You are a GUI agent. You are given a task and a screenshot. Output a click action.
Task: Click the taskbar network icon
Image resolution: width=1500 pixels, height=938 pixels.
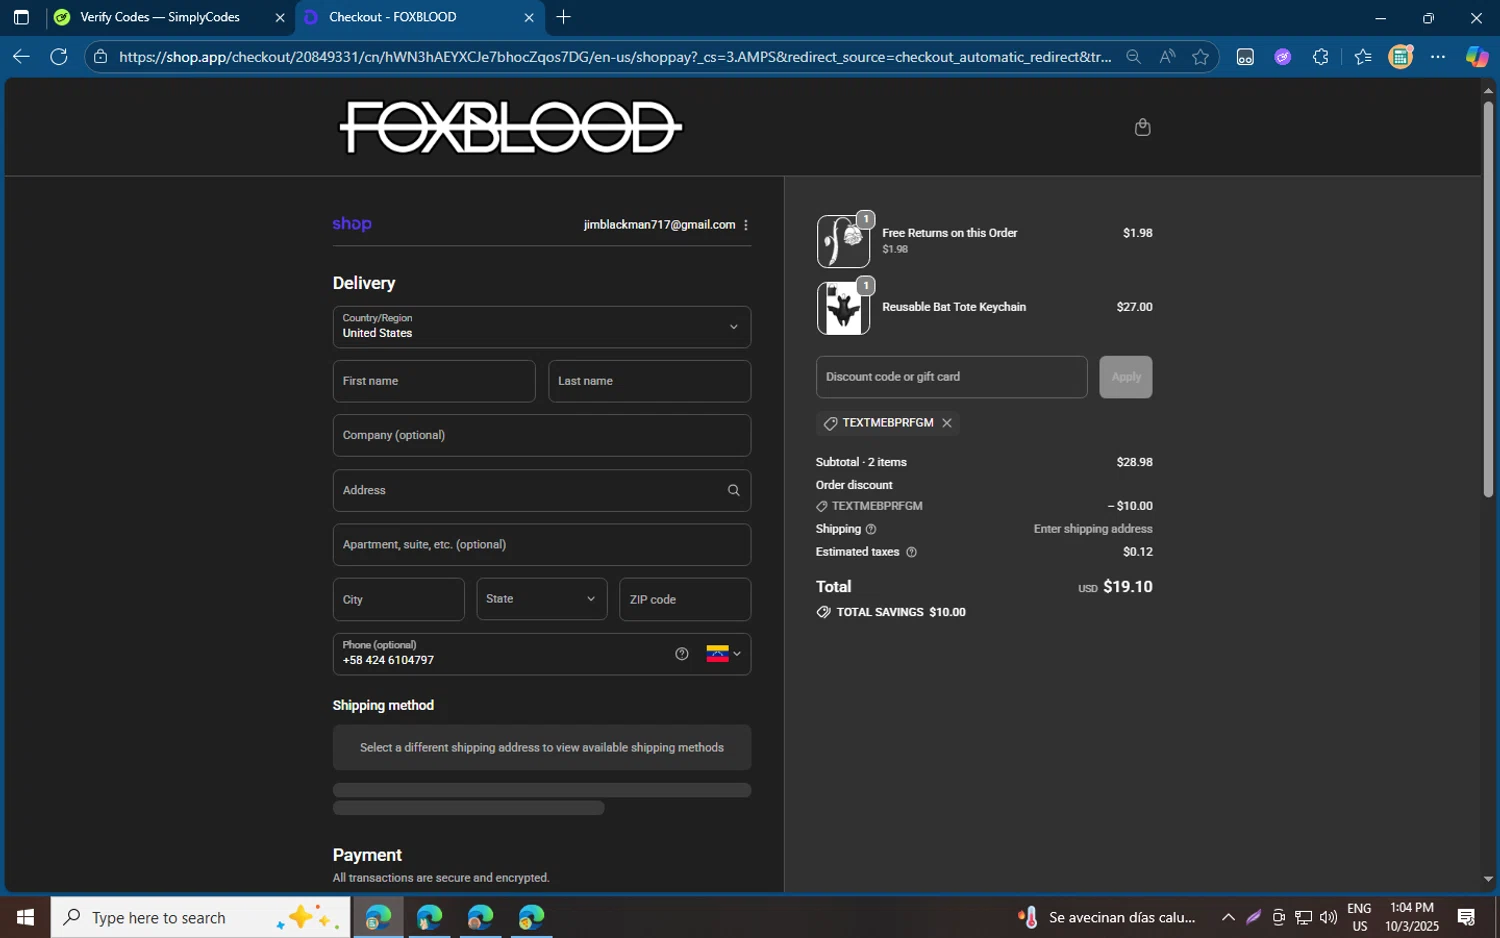tap(1303, 917)
